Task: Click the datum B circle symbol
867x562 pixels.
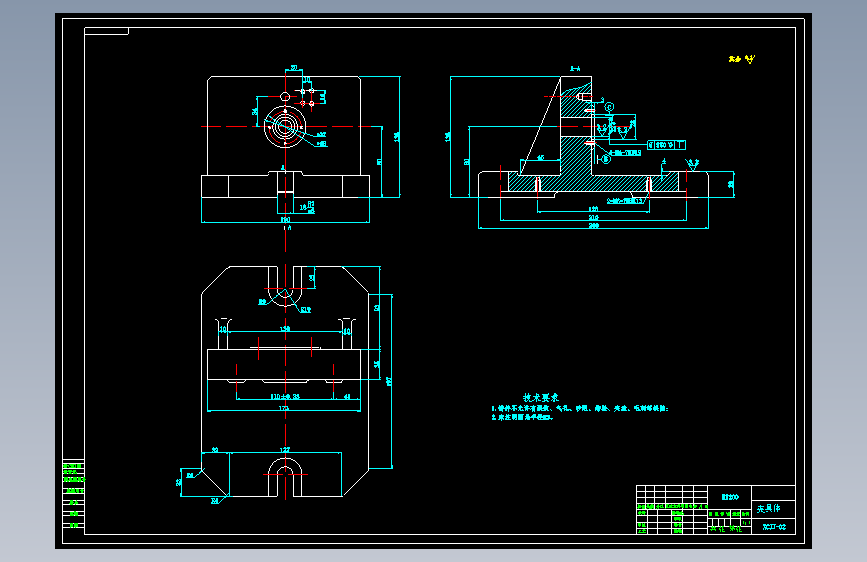Action: [606, 159]
